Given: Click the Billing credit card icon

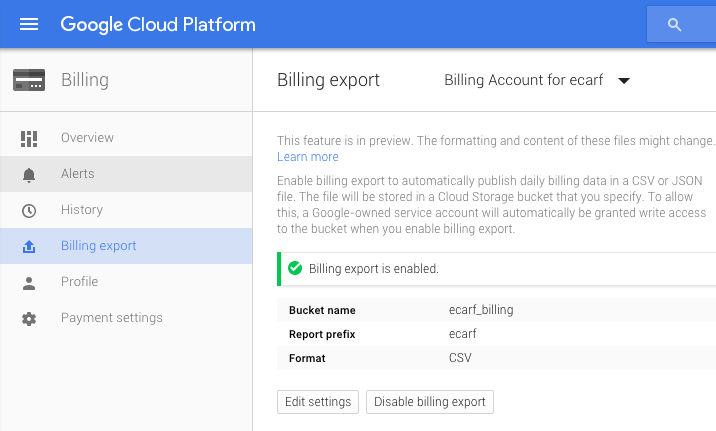Looking at the screenshot, I should [29, 80].
